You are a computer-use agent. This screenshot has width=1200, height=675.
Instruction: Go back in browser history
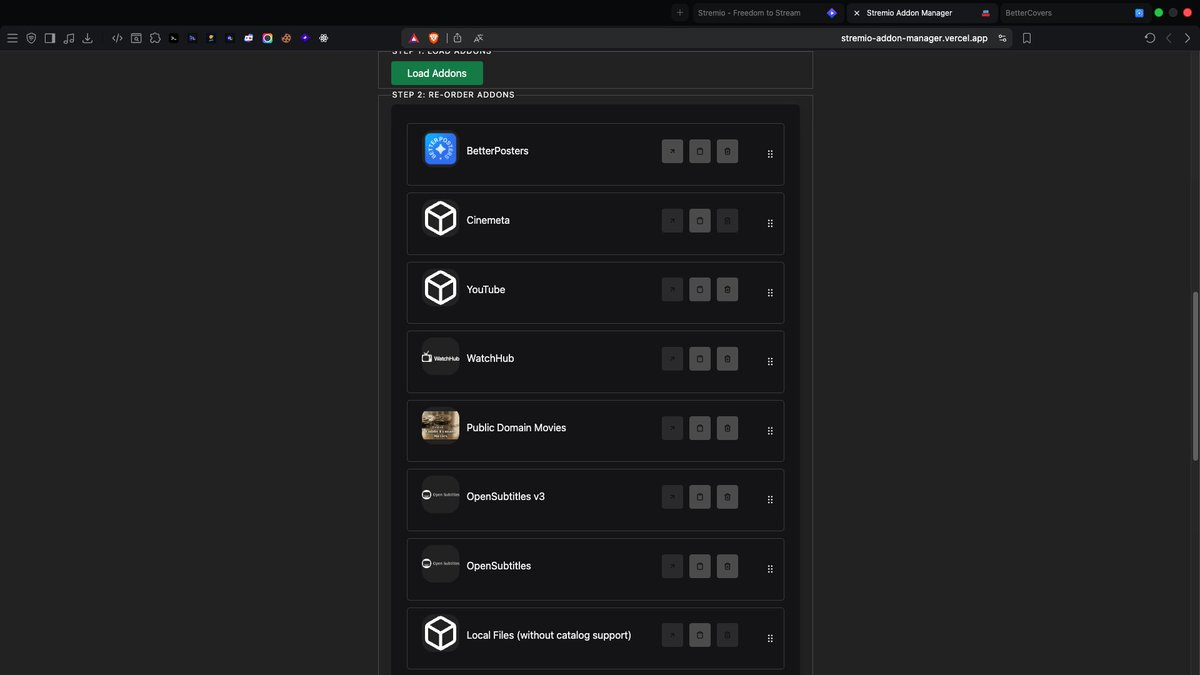point(1169,38)
